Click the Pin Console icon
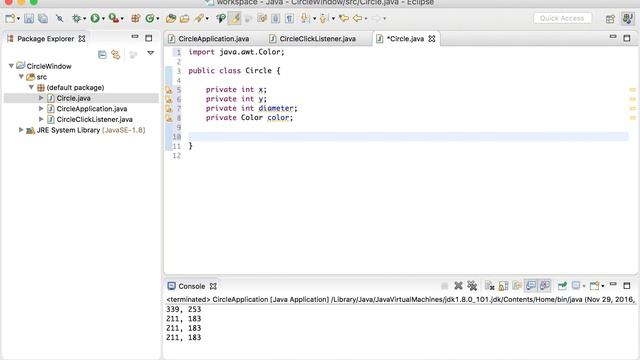640x360 pixels. pos(562,286)
